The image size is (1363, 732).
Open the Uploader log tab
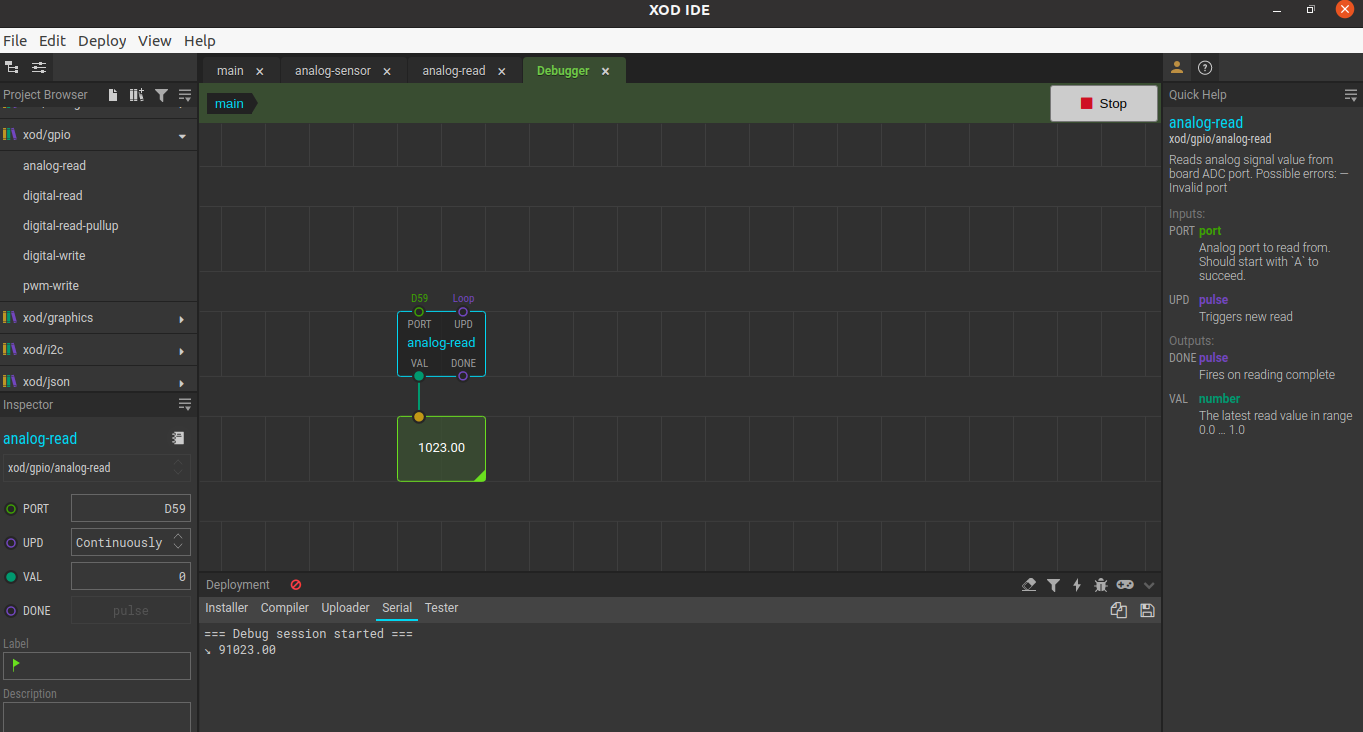click(x=345, y=608)
